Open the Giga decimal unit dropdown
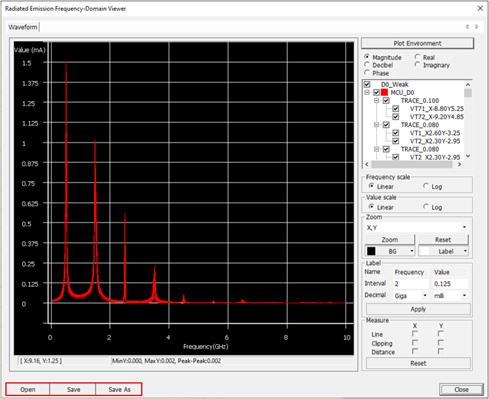 click(x=425, y=295)
